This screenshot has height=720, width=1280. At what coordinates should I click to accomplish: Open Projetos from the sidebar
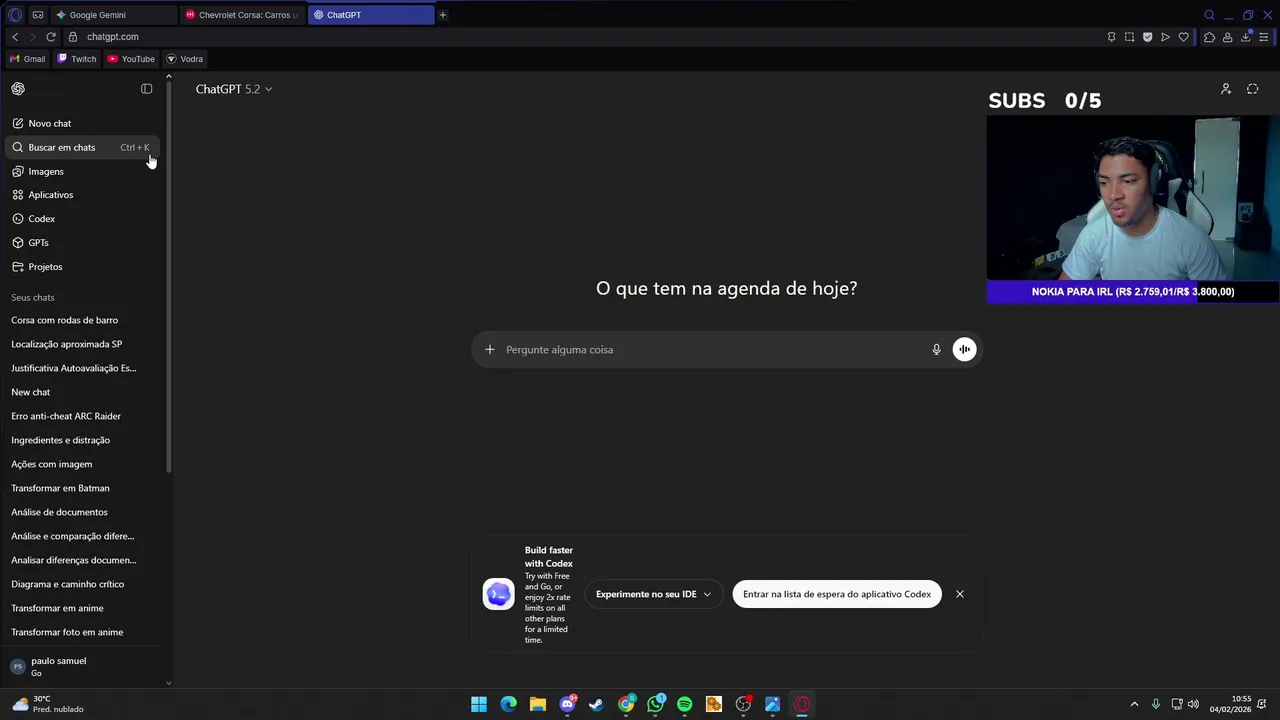pyautogui.click(x=82, y=267)
